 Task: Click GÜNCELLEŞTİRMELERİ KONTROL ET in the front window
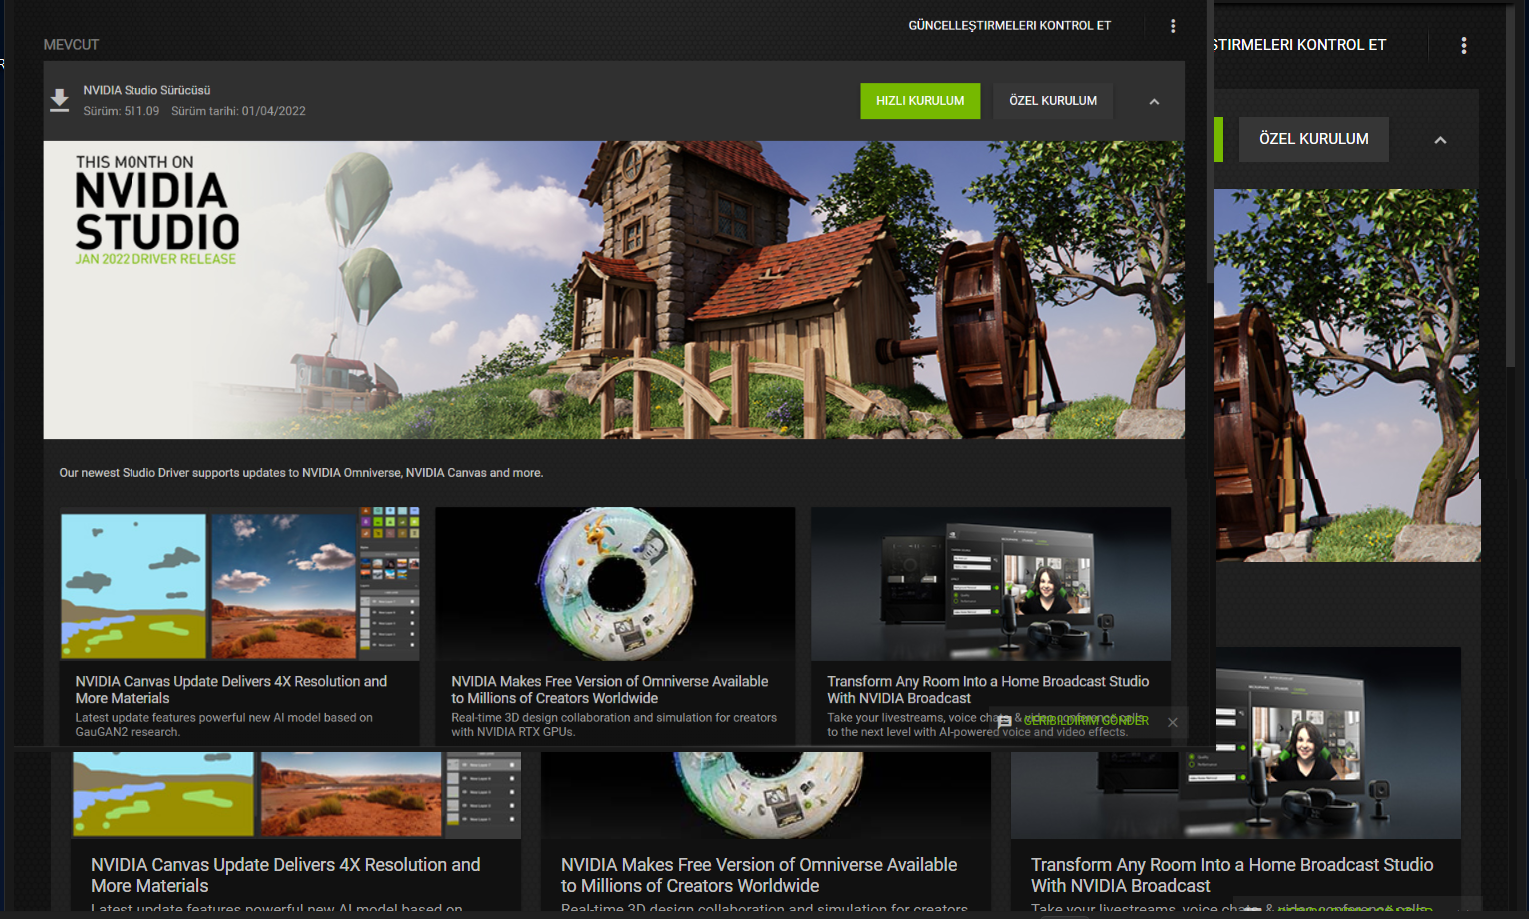click(1009, 26)
